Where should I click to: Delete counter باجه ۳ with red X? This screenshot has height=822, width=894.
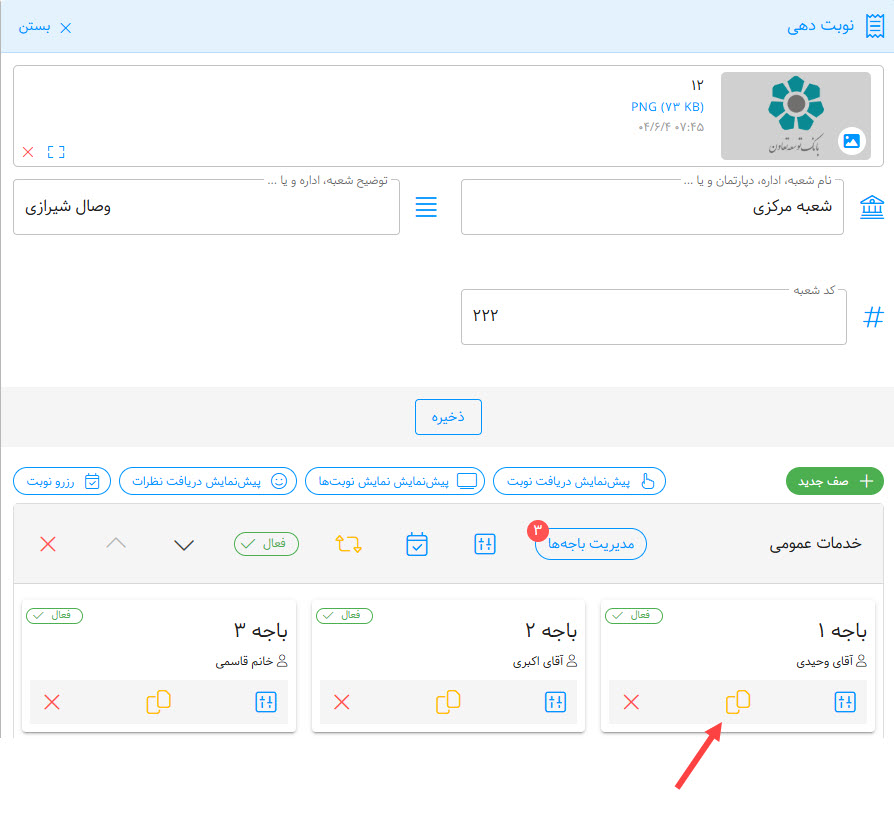coord(52,702)
